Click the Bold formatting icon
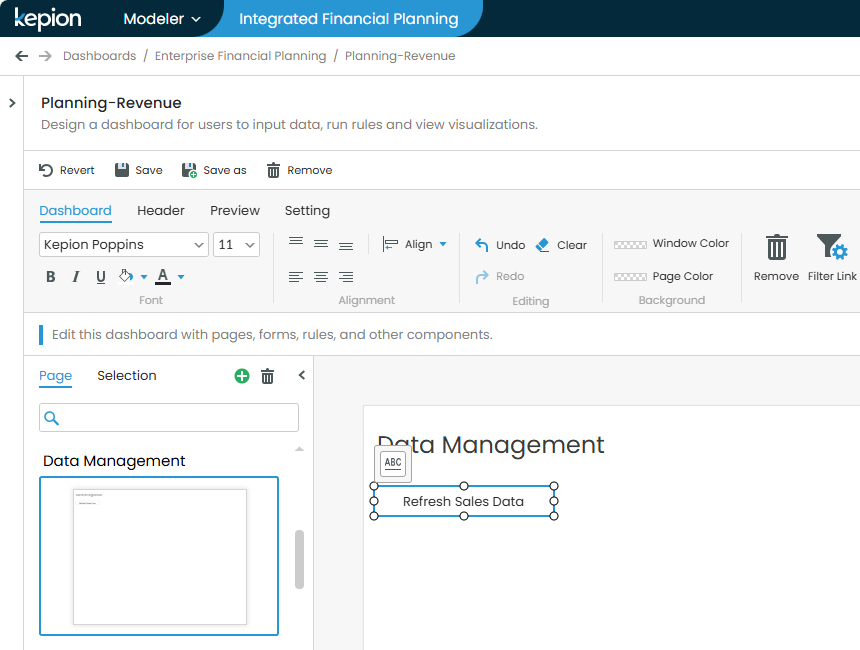This screenshot has height=650, width=860. [x=51, y=277]
